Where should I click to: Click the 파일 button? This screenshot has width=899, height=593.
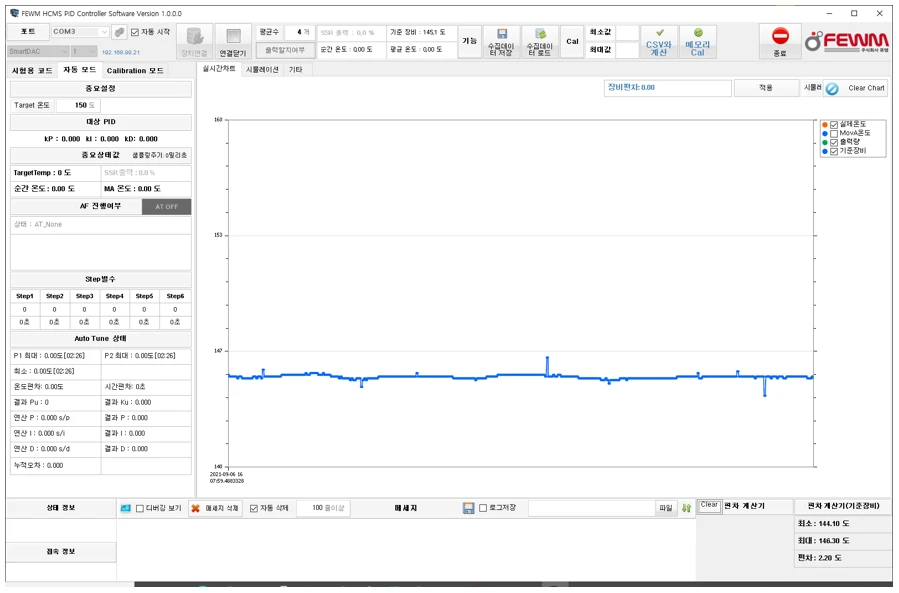point(666,508)
